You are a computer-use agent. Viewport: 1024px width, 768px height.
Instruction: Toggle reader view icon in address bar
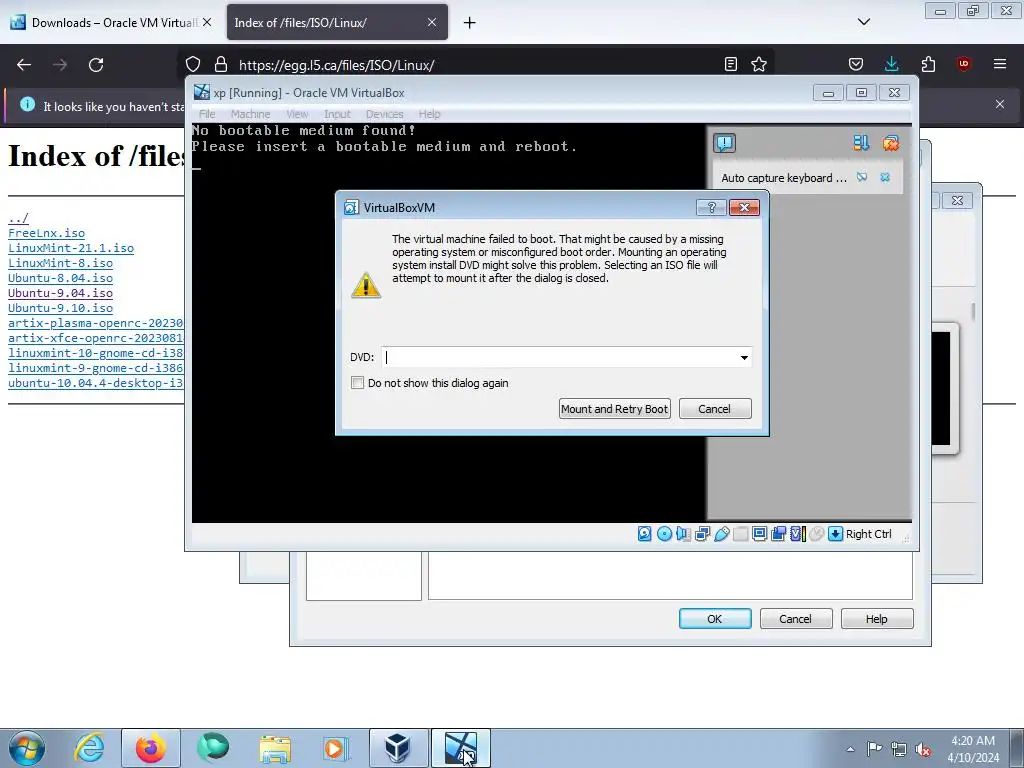(731, 64)
